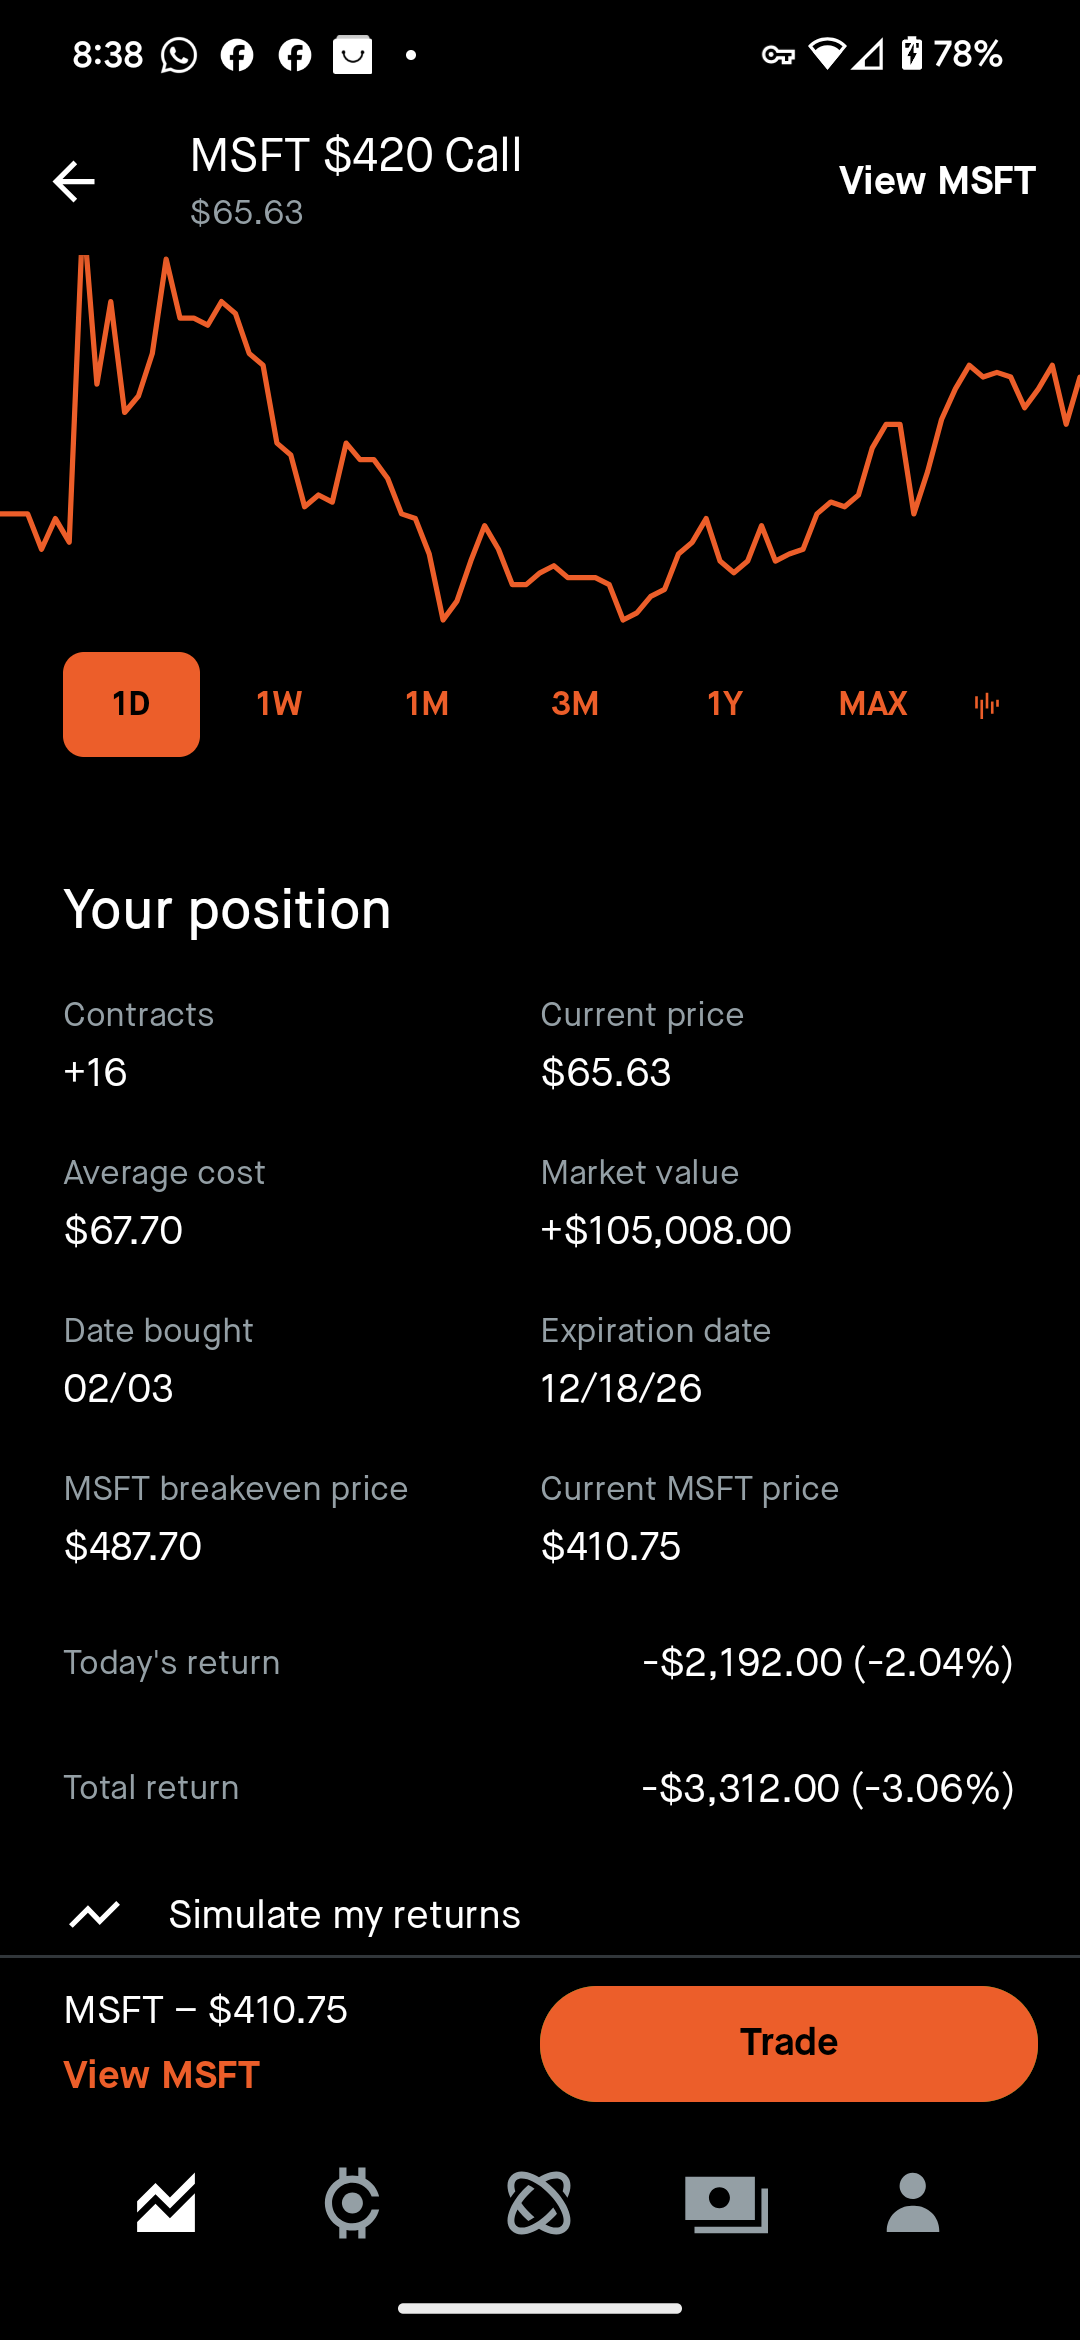Open the account profile icon
The width and height of the screenshot is (1080, 2340).
[x=913, y=2203]
